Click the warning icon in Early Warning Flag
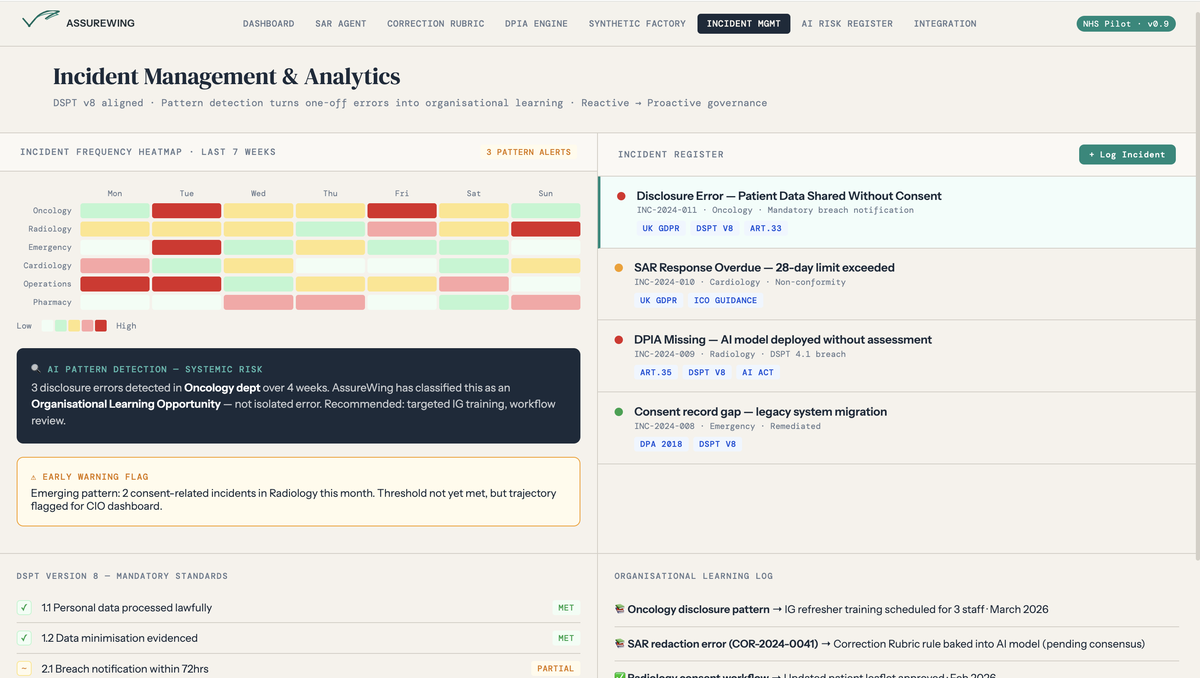This screenshot has width=1200, height=678. [34, 477]
